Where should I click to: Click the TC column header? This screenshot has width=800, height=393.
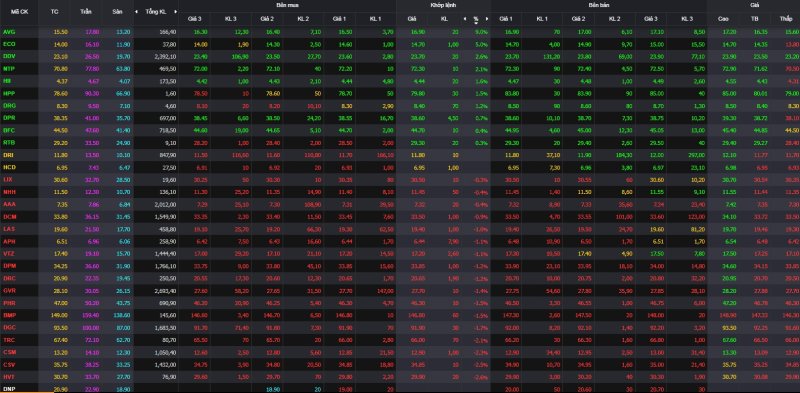55,11
